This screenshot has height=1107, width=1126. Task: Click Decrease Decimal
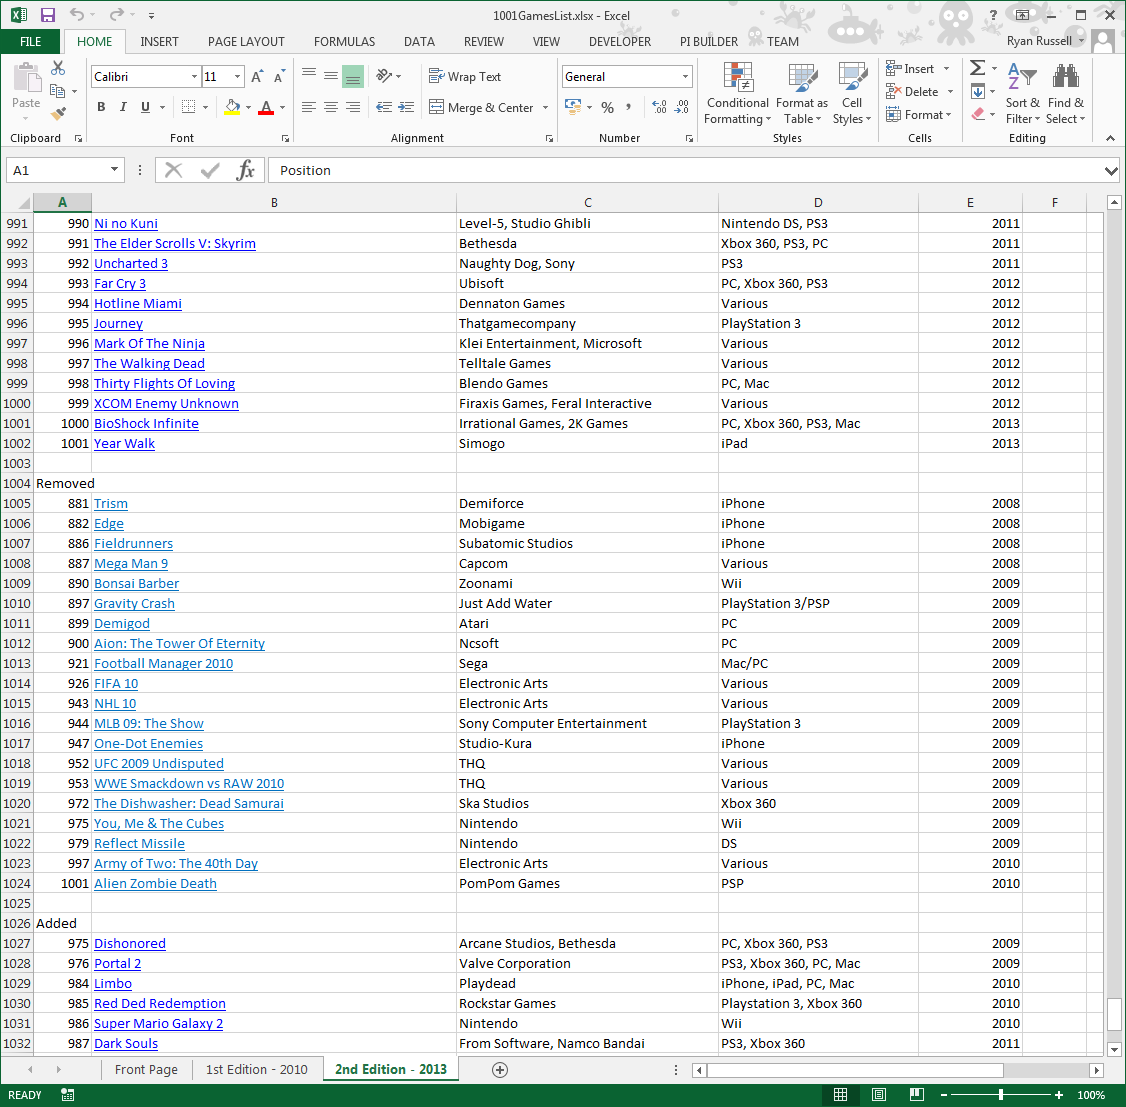tap(681, 107)
